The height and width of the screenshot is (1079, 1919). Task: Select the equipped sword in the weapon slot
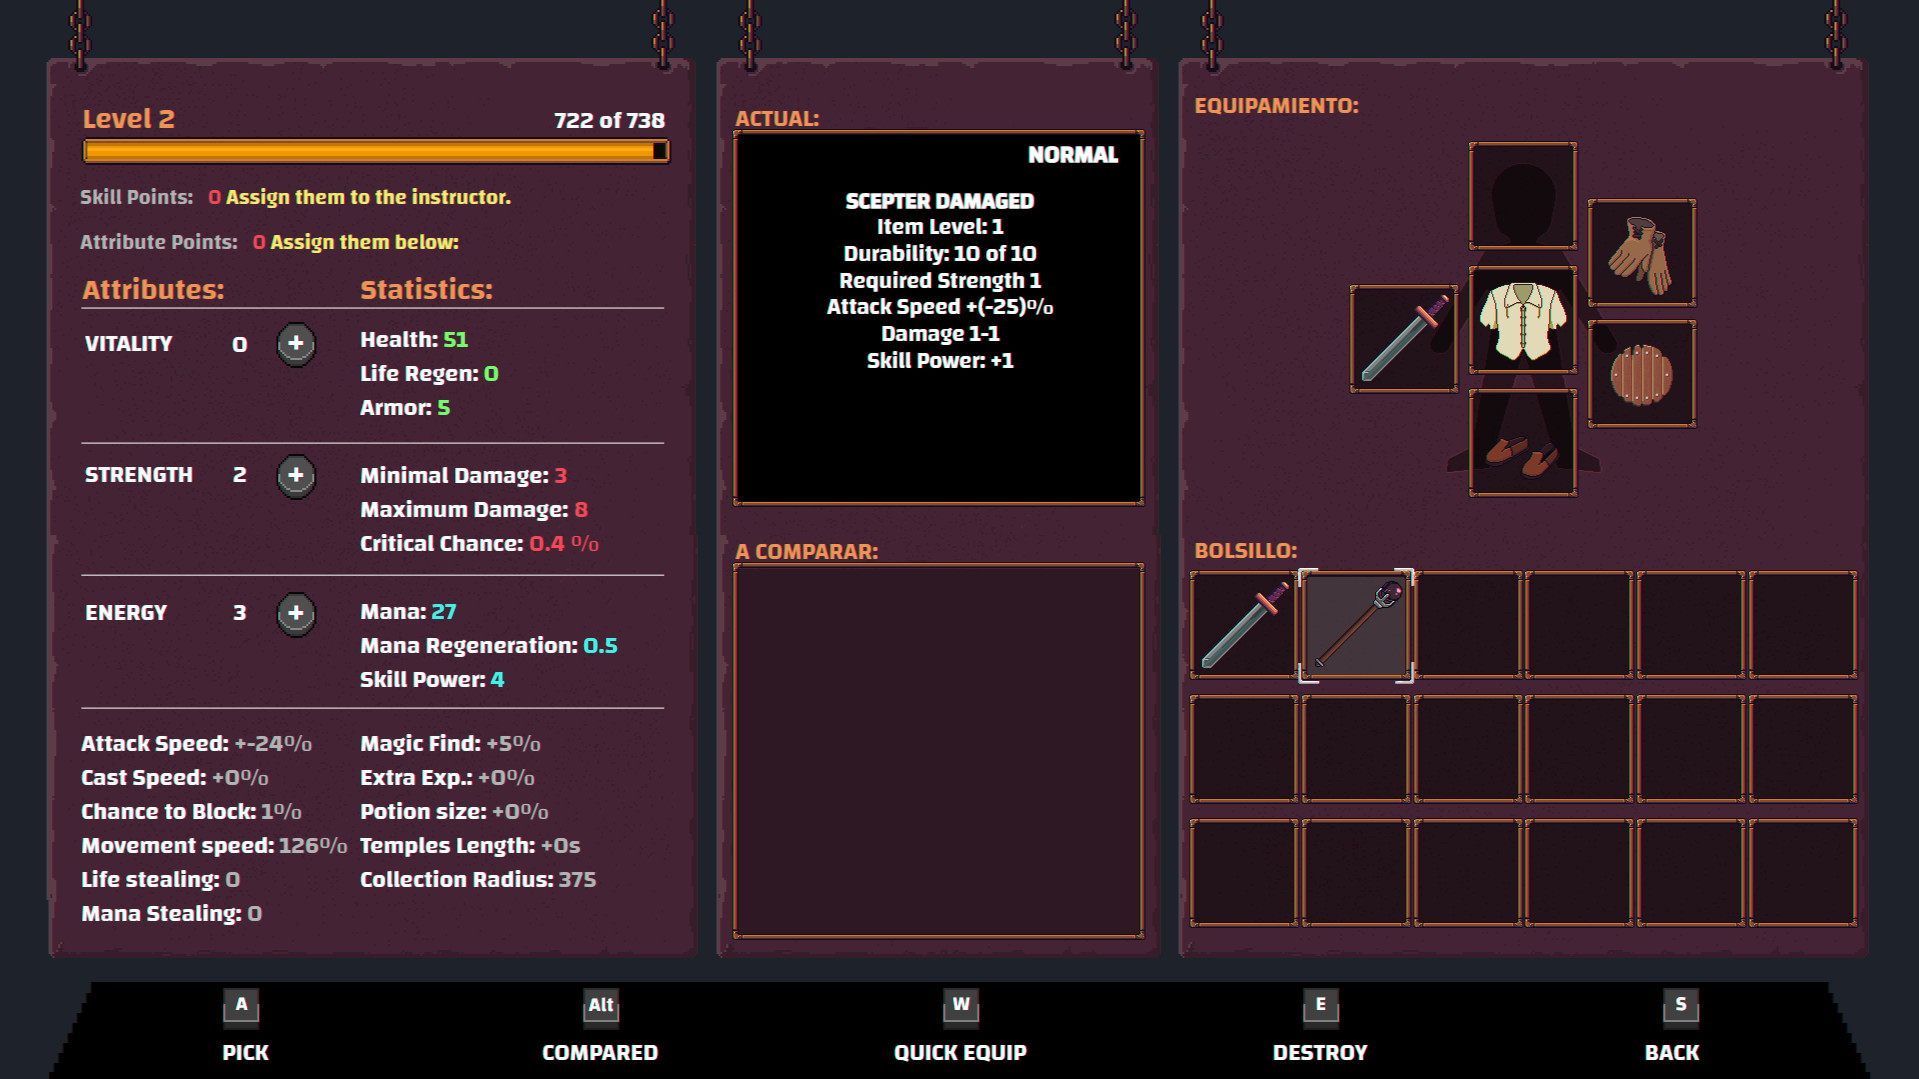coord(1403,338)
